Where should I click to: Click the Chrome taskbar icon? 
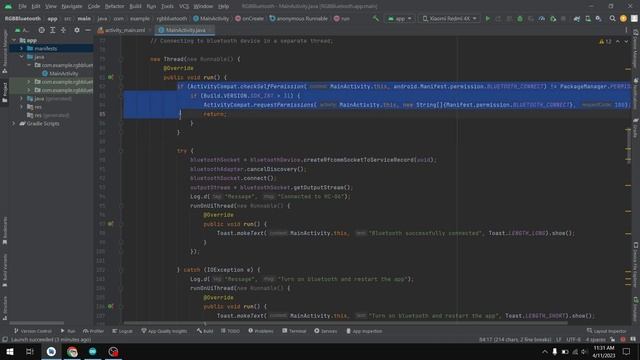coord(72,351)
